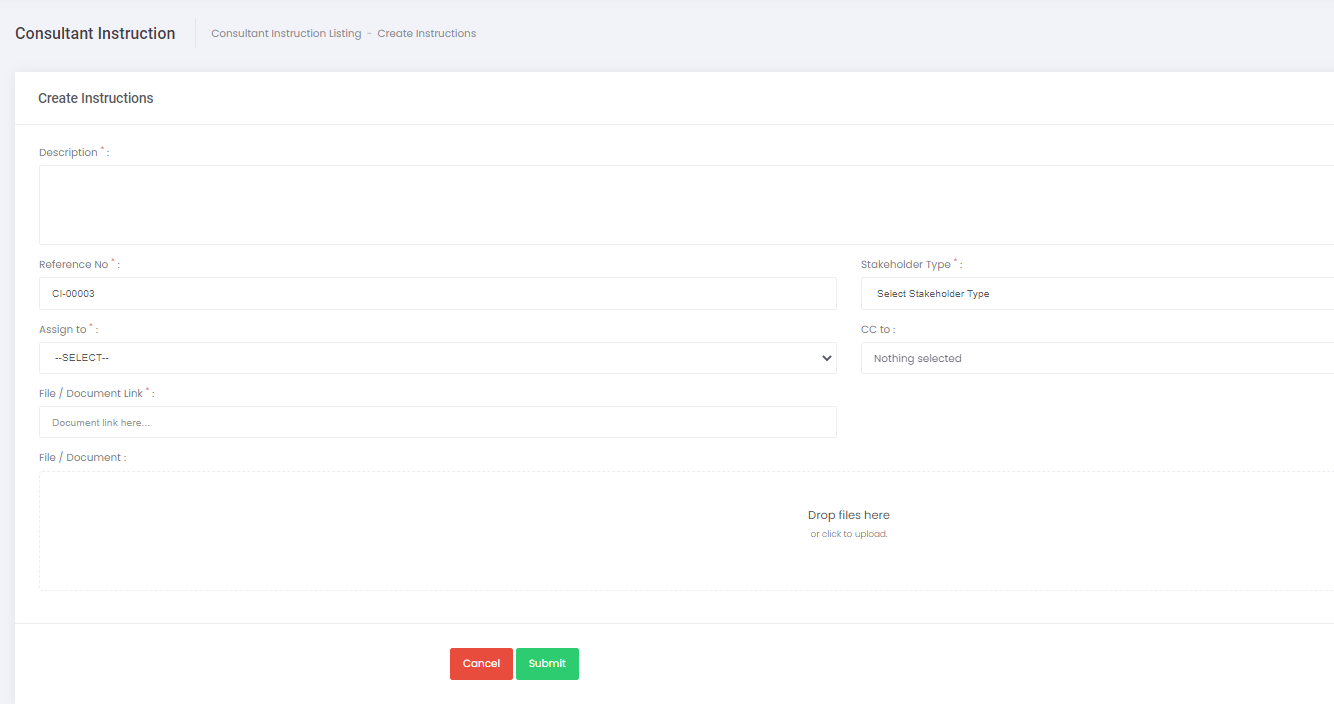Click the File / Document Link label
The height and width of the screenshot is (704, 1334).
point(91,394)
